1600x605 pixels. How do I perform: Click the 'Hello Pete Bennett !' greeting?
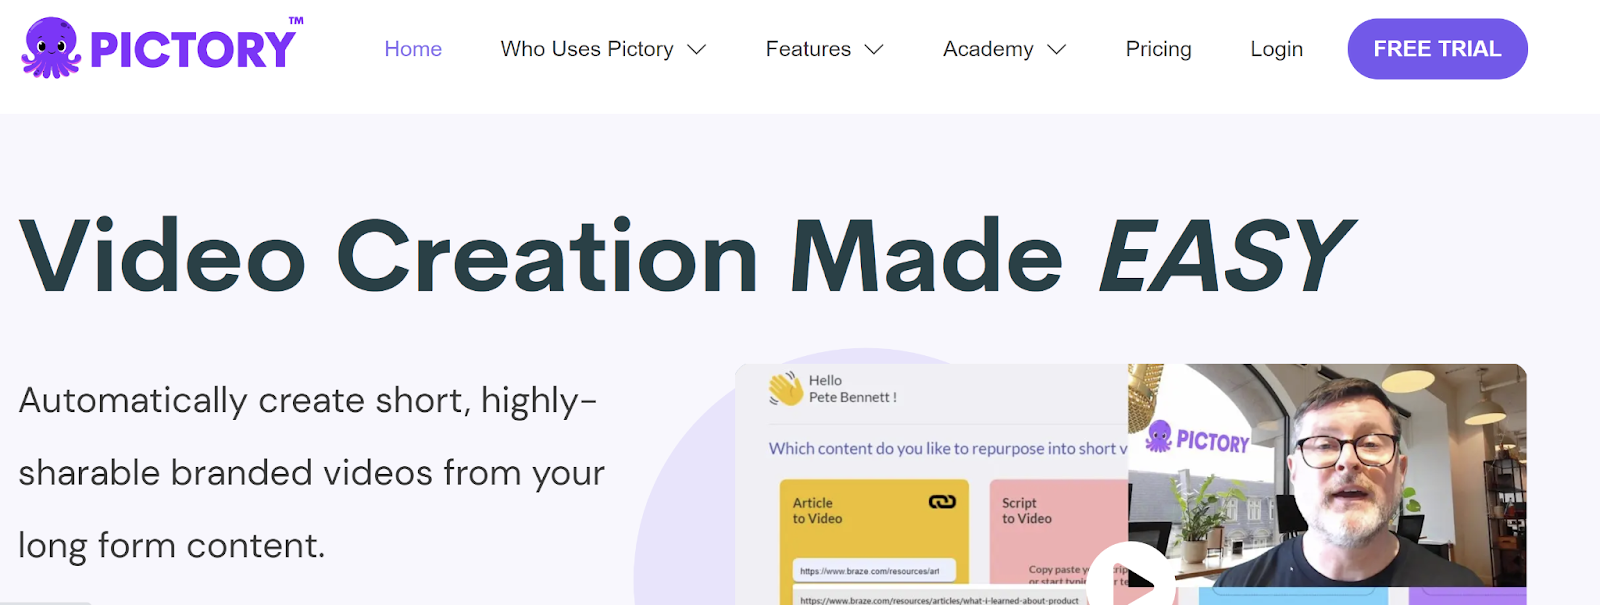coord(853,389)
